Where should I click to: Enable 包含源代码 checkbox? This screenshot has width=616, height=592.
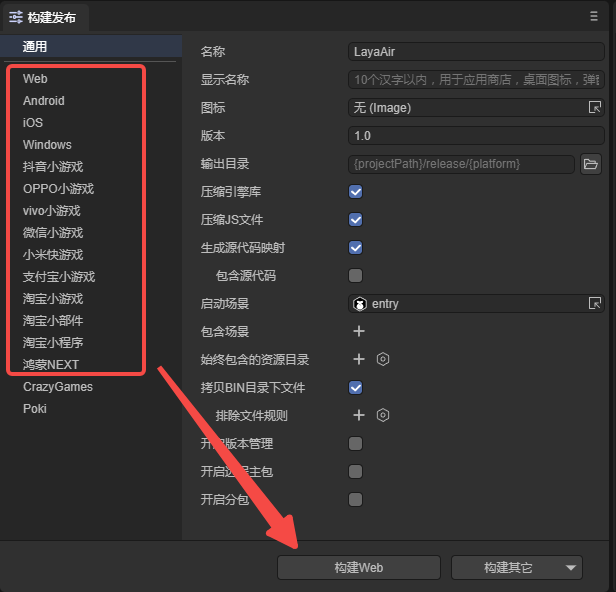point(356,275)
